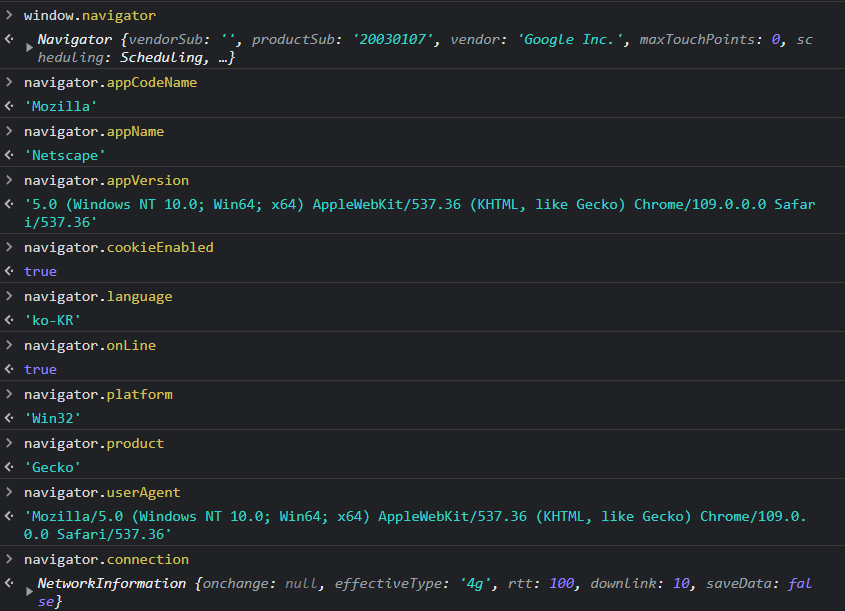Click the navigator.onLine command
845x611 pixels.
(x=90, y=345)
